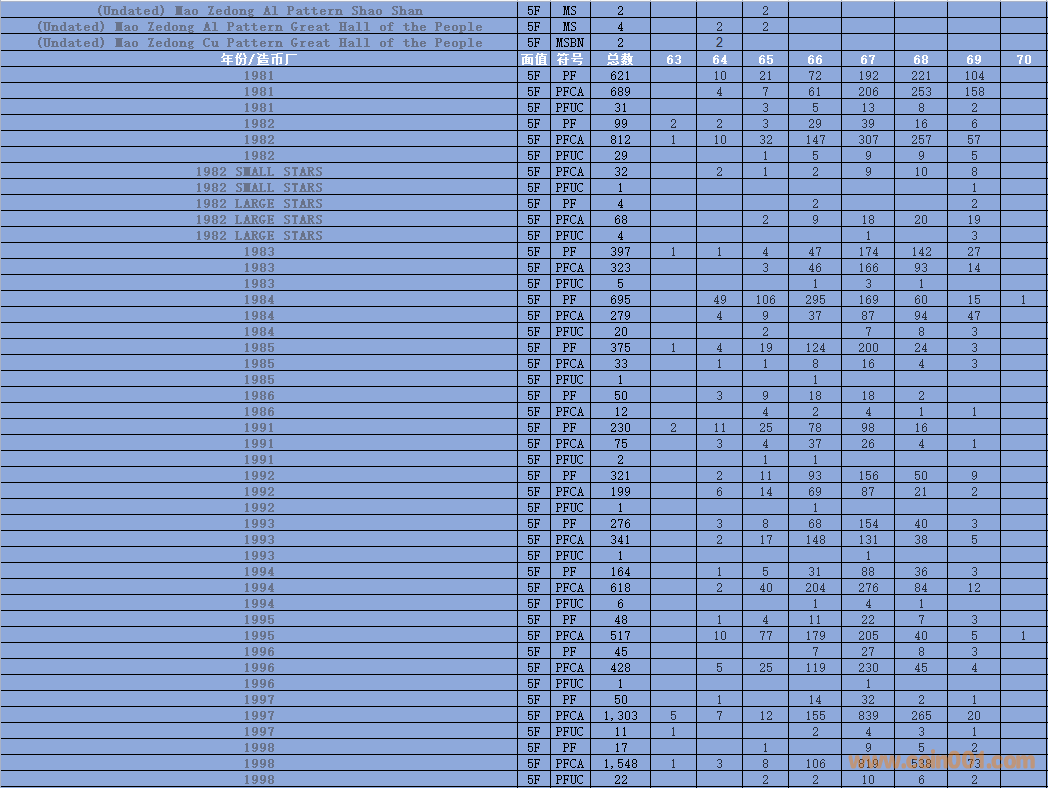Select the grade 70 column header

(1023, 59)
